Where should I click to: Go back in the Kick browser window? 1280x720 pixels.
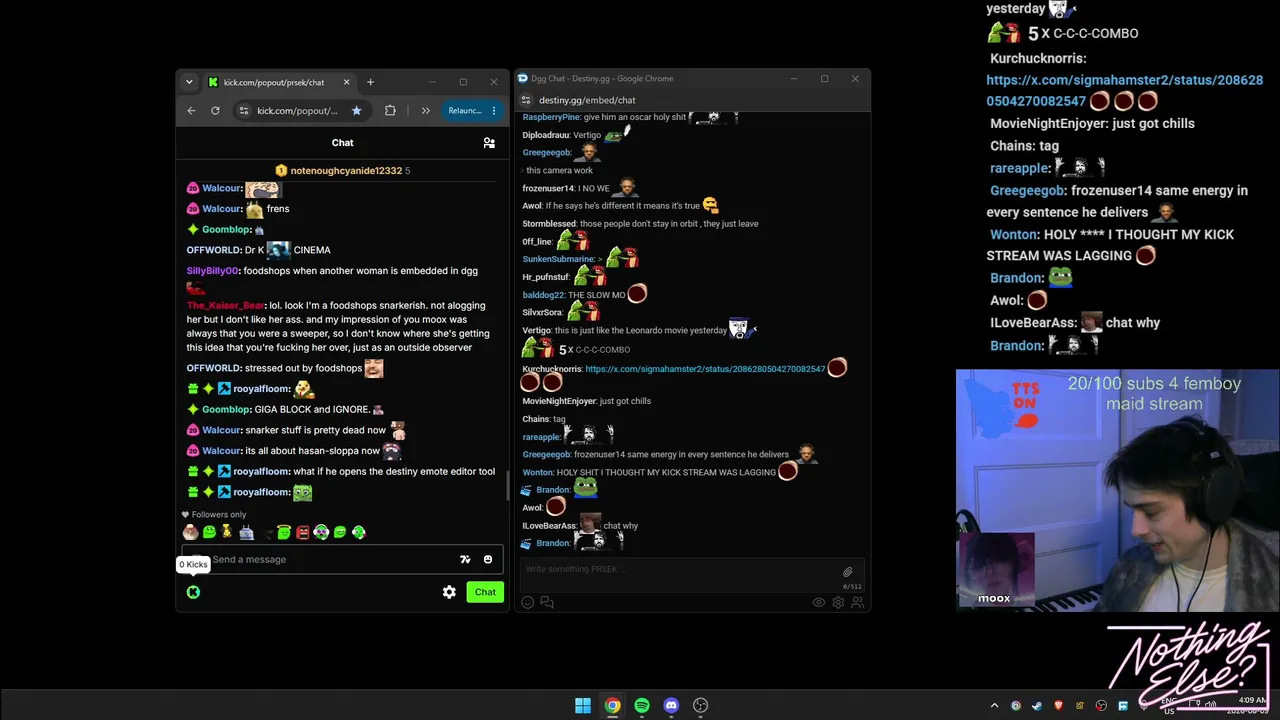[x=192, y=110]
